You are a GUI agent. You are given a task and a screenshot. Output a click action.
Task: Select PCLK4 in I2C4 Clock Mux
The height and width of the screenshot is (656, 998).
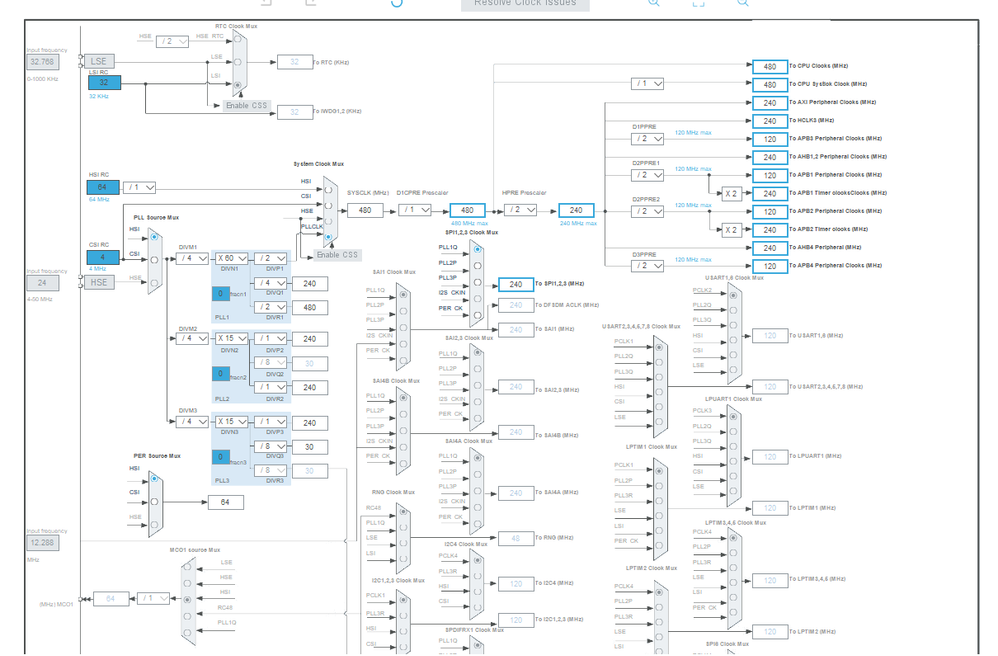coord(477,561)
